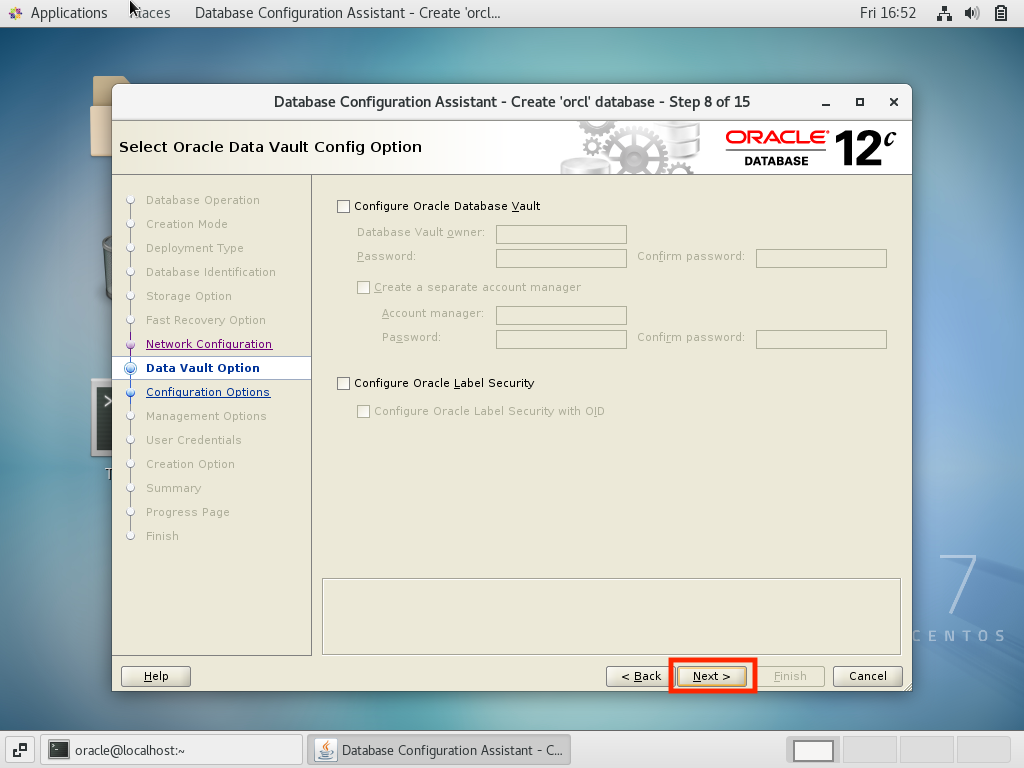This screenshot has width=1024, height=768.
Task: Jump to Configuration Options step
Action: (x=208, y=392)
